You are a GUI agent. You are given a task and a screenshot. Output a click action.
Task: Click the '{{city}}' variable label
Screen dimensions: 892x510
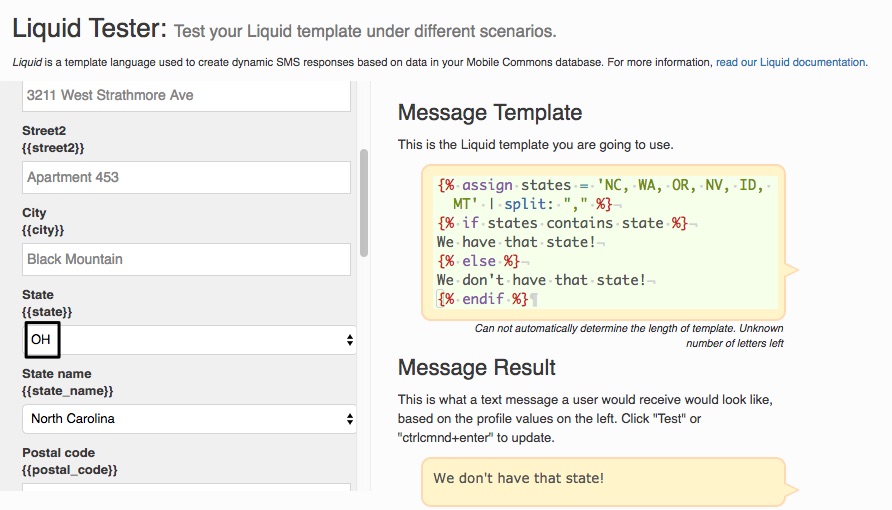tap(43, 230)
